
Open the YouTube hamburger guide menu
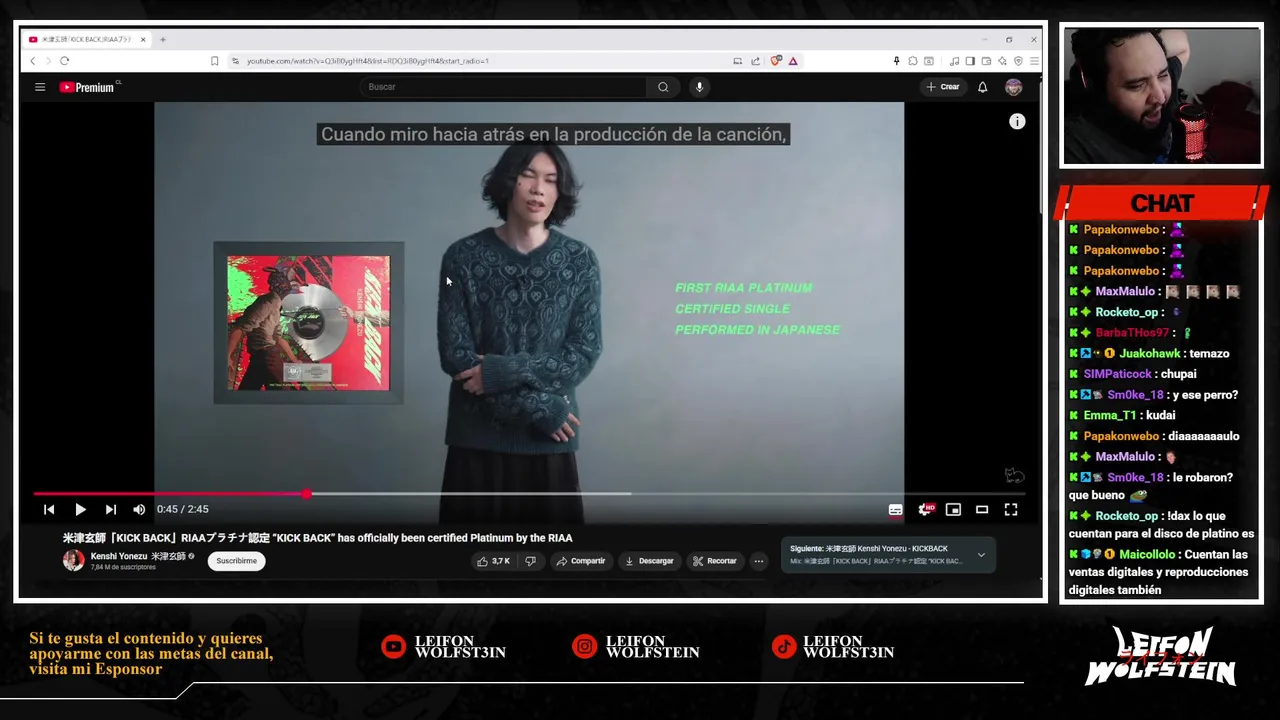[40, 87]
